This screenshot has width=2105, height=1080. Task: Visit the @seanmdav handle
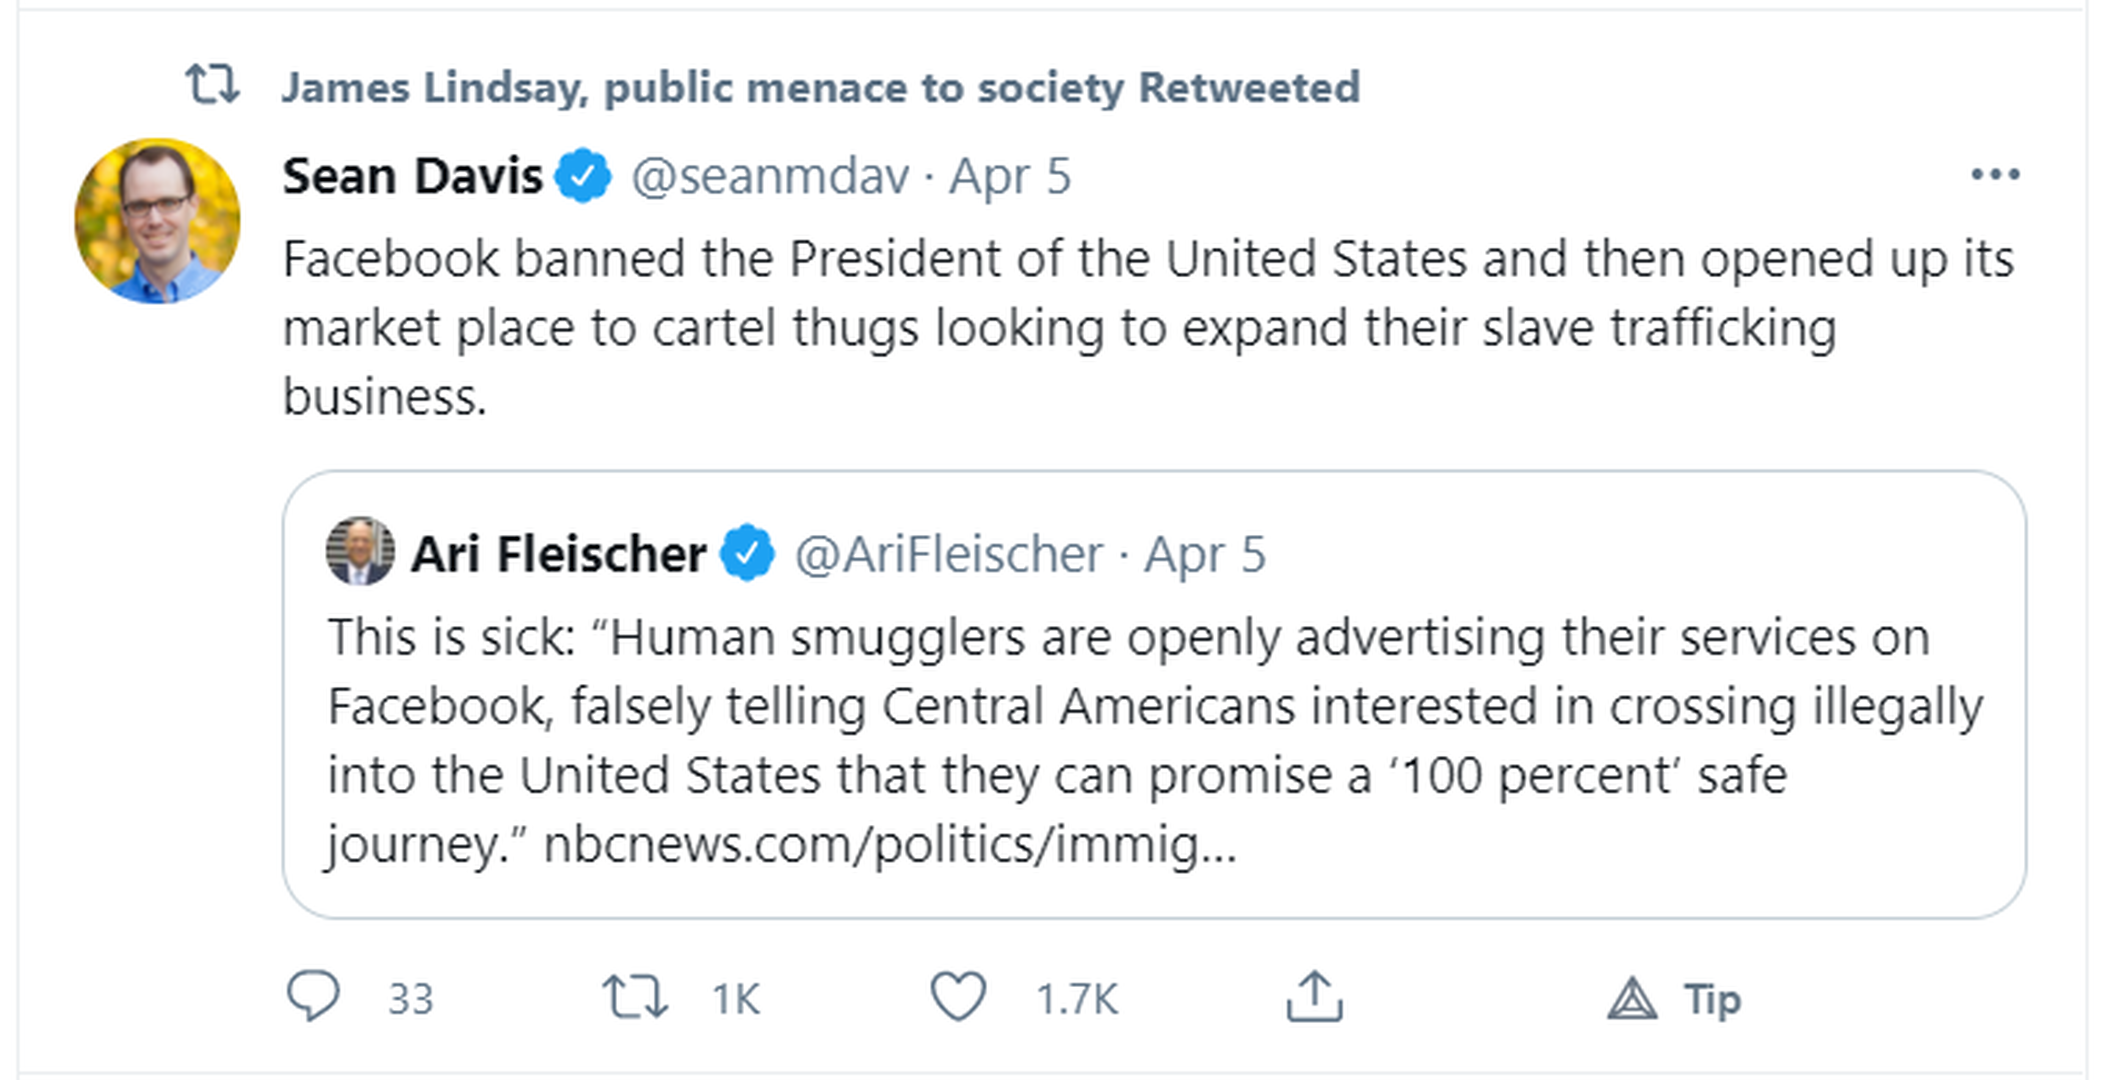[770, 177]
